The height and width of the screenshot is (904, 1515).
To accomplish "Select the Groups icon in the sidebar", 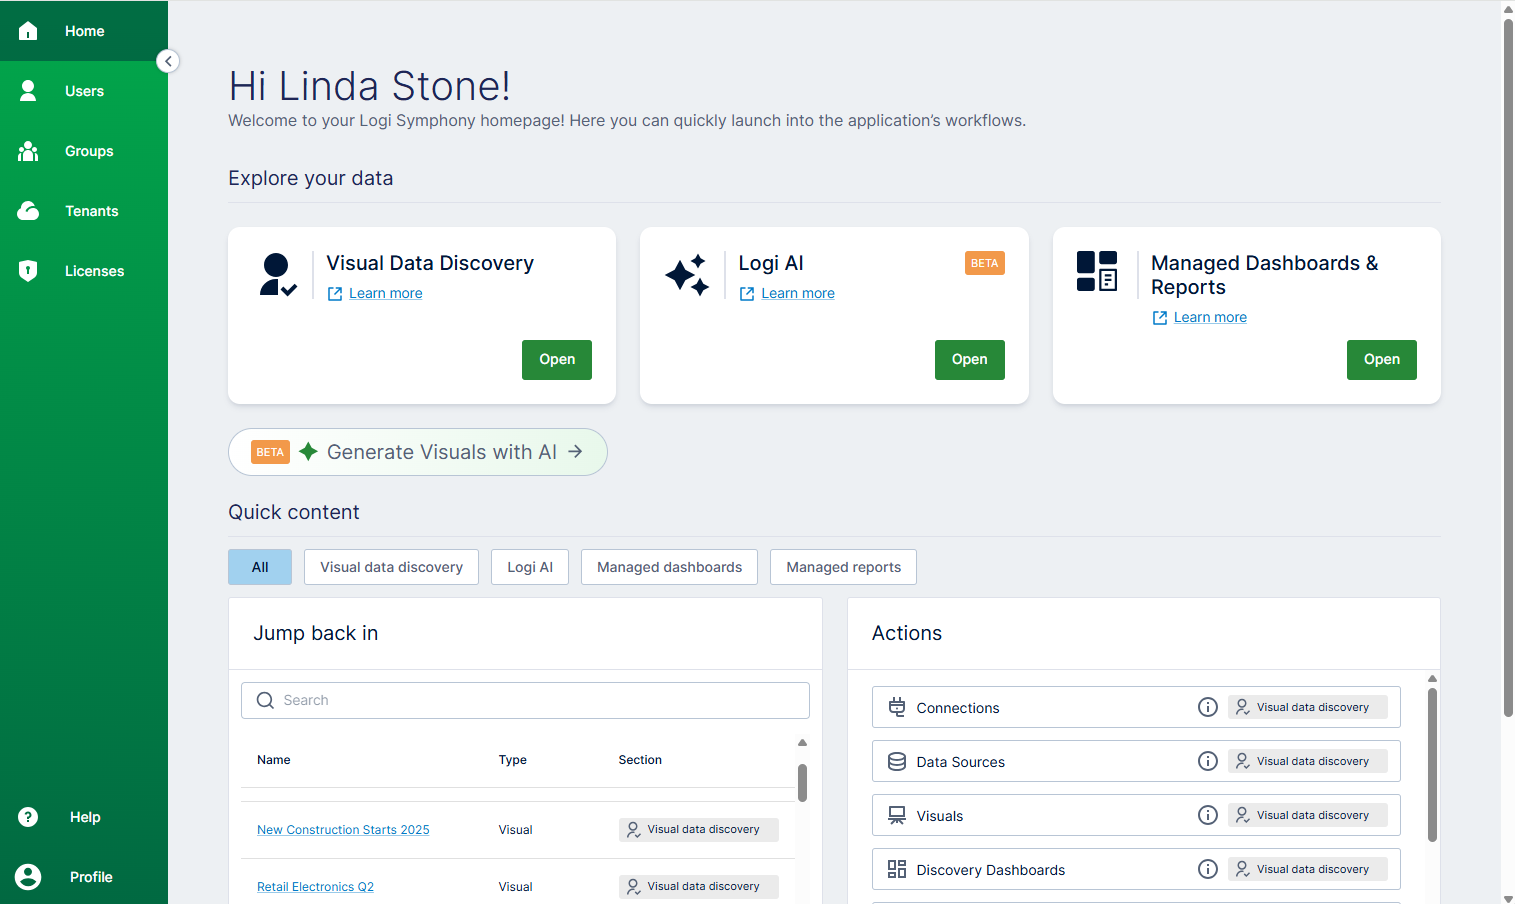I will (x=28, y=151).
